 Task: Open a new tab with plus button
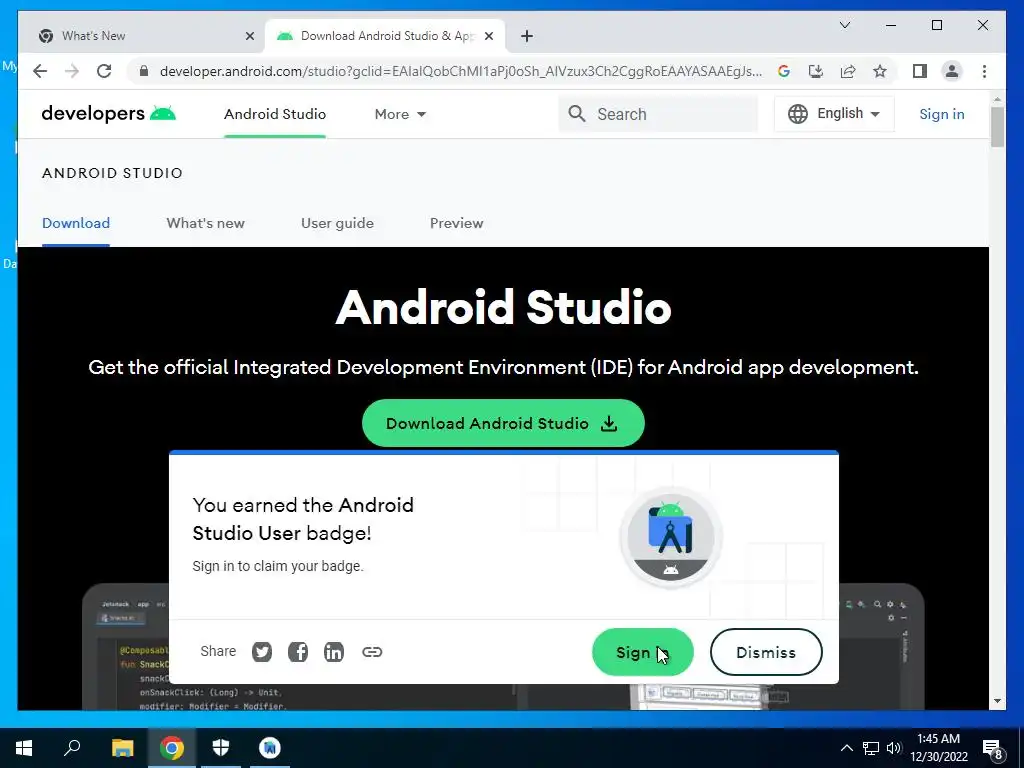click(x=526, y=36)
